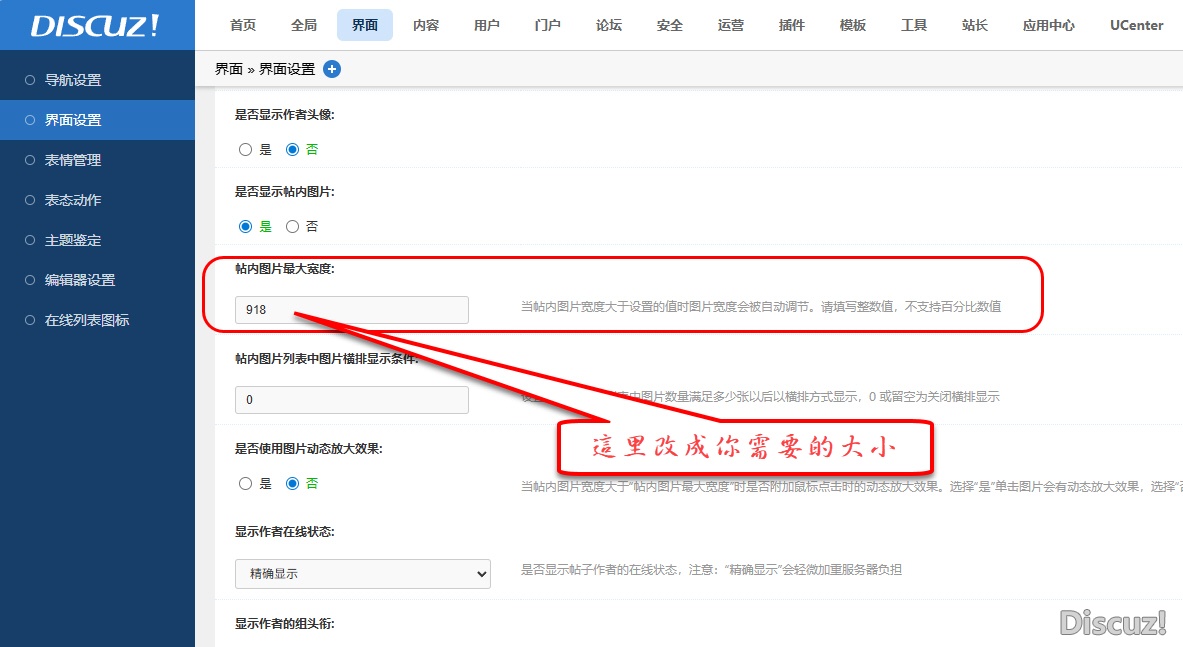Select 否 for 是否显示帖内图片
The width and height of the screenshot is (1183, 647).
(293, 227)
